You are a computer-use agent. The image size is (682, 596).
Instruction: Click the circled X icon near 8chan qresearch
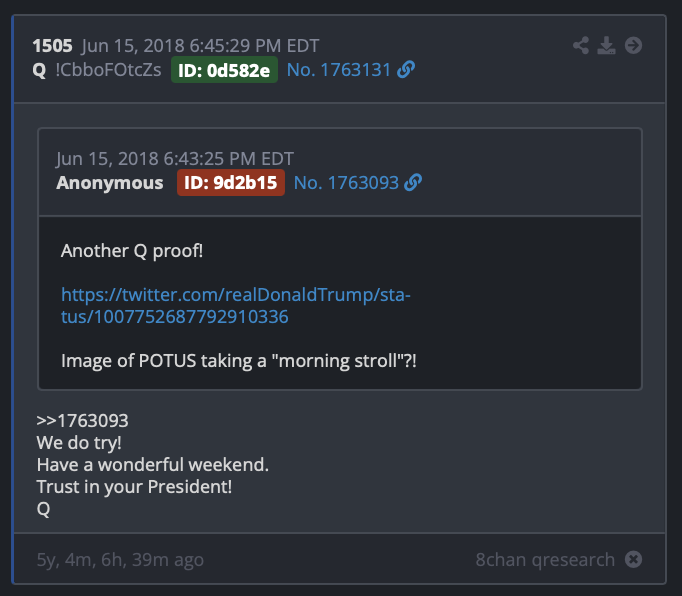[x=633, y=559]
